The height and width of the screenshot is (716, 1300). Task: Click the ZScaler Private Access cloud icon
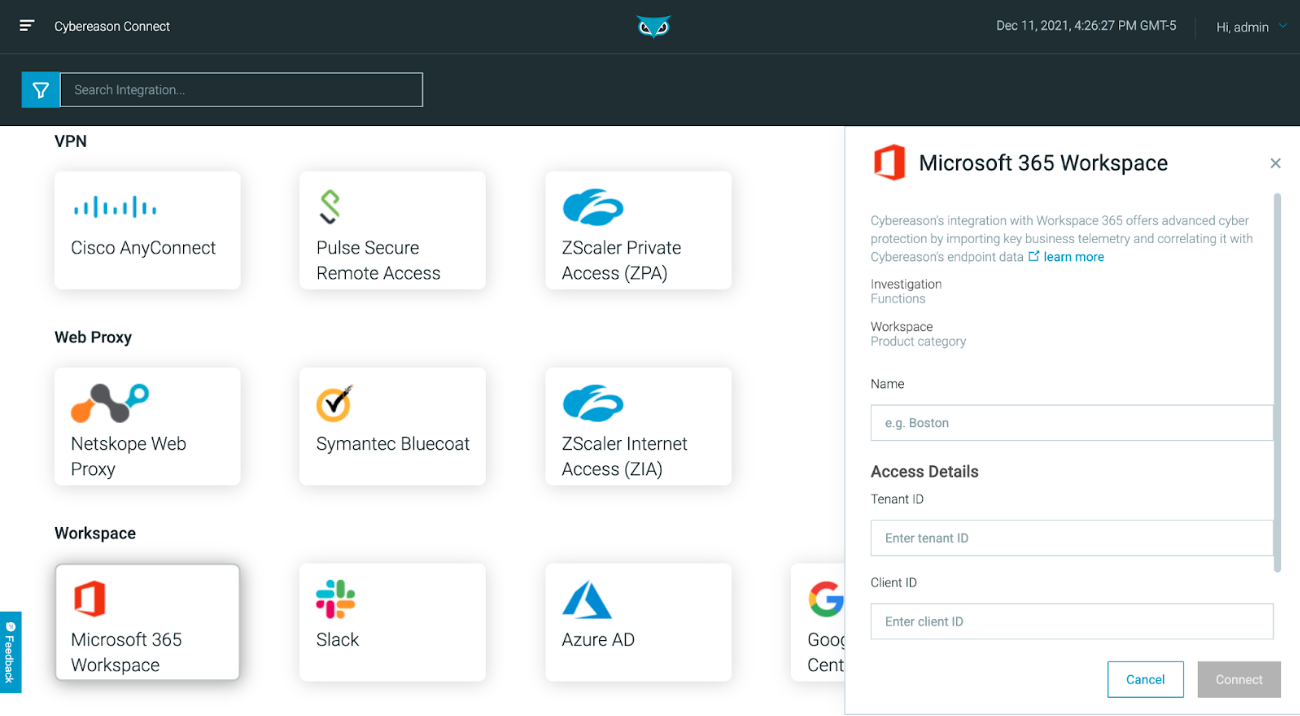pos(593,207)
